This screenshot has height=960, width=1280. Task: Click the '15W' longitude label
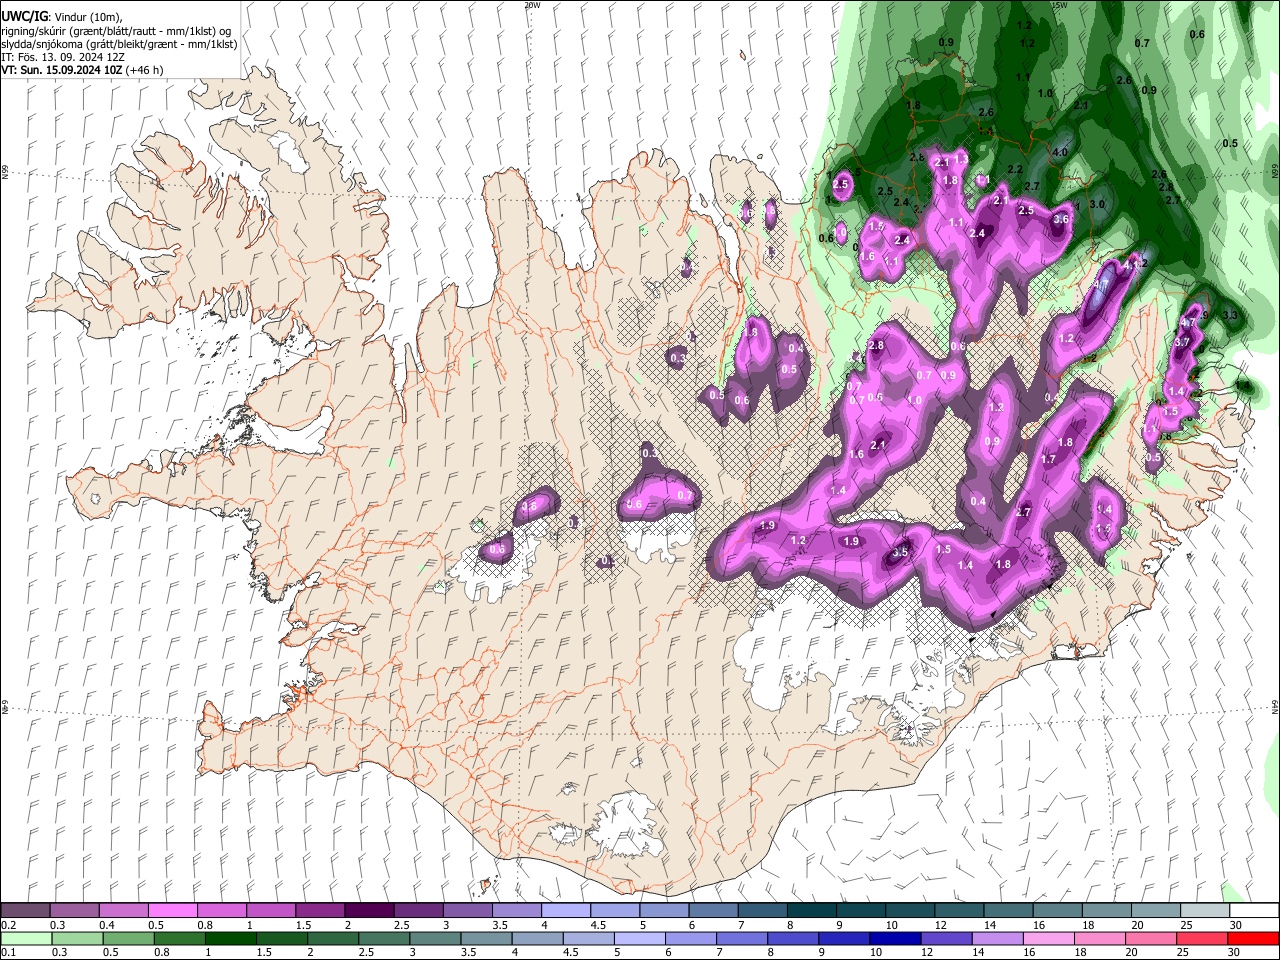1060,5
